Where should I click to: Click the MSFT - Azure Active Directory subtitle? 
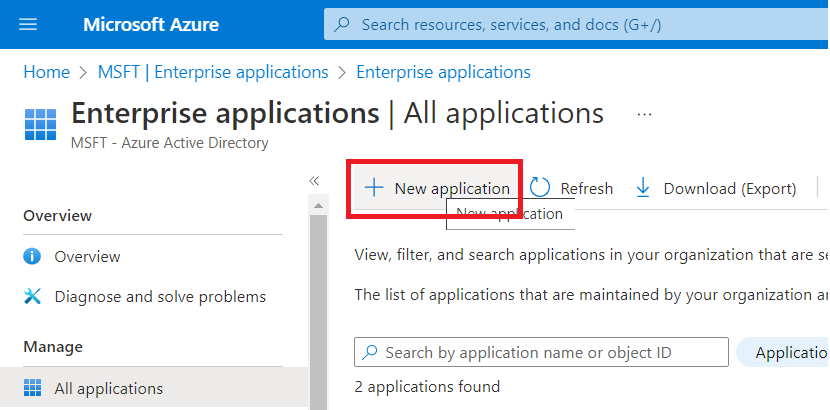tap(169, 143)
